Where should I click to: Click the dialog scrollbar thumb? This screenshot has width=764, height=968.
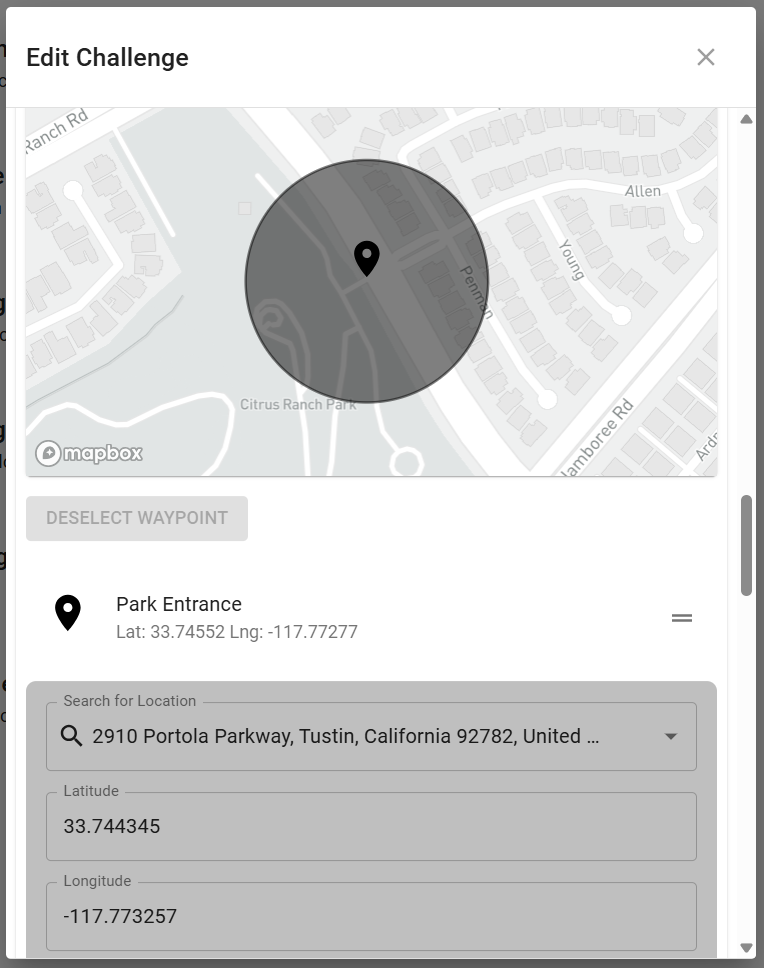click(x=746, y=545)
